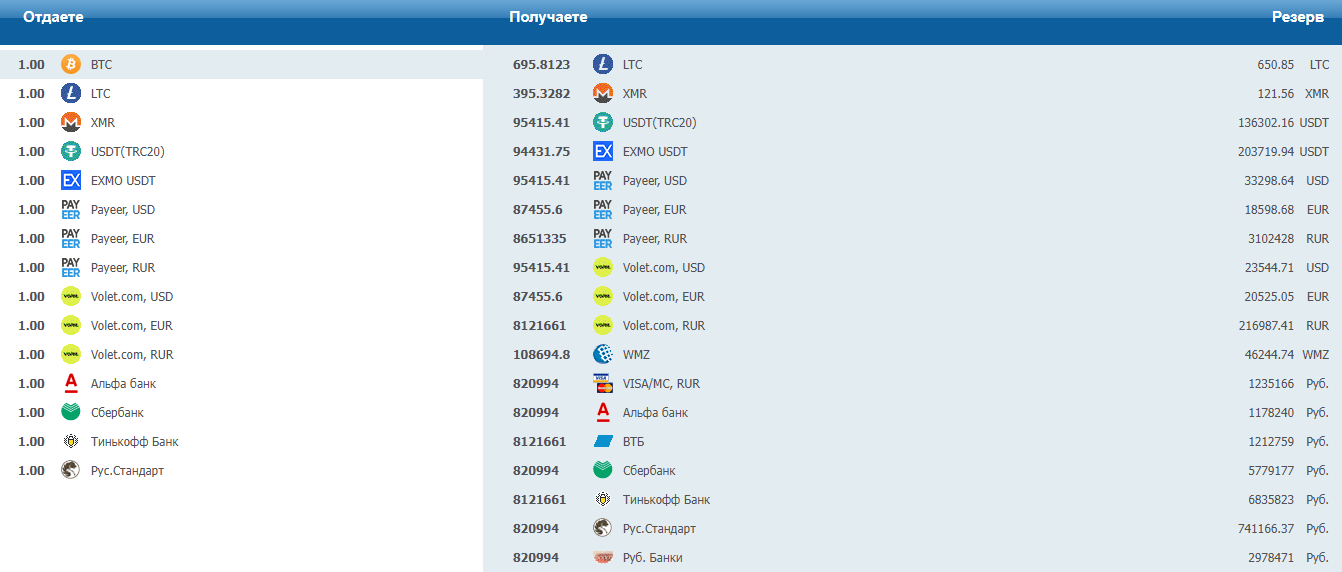
Task: Click Сбербанк icon in receive column
Action: point(603,470)
